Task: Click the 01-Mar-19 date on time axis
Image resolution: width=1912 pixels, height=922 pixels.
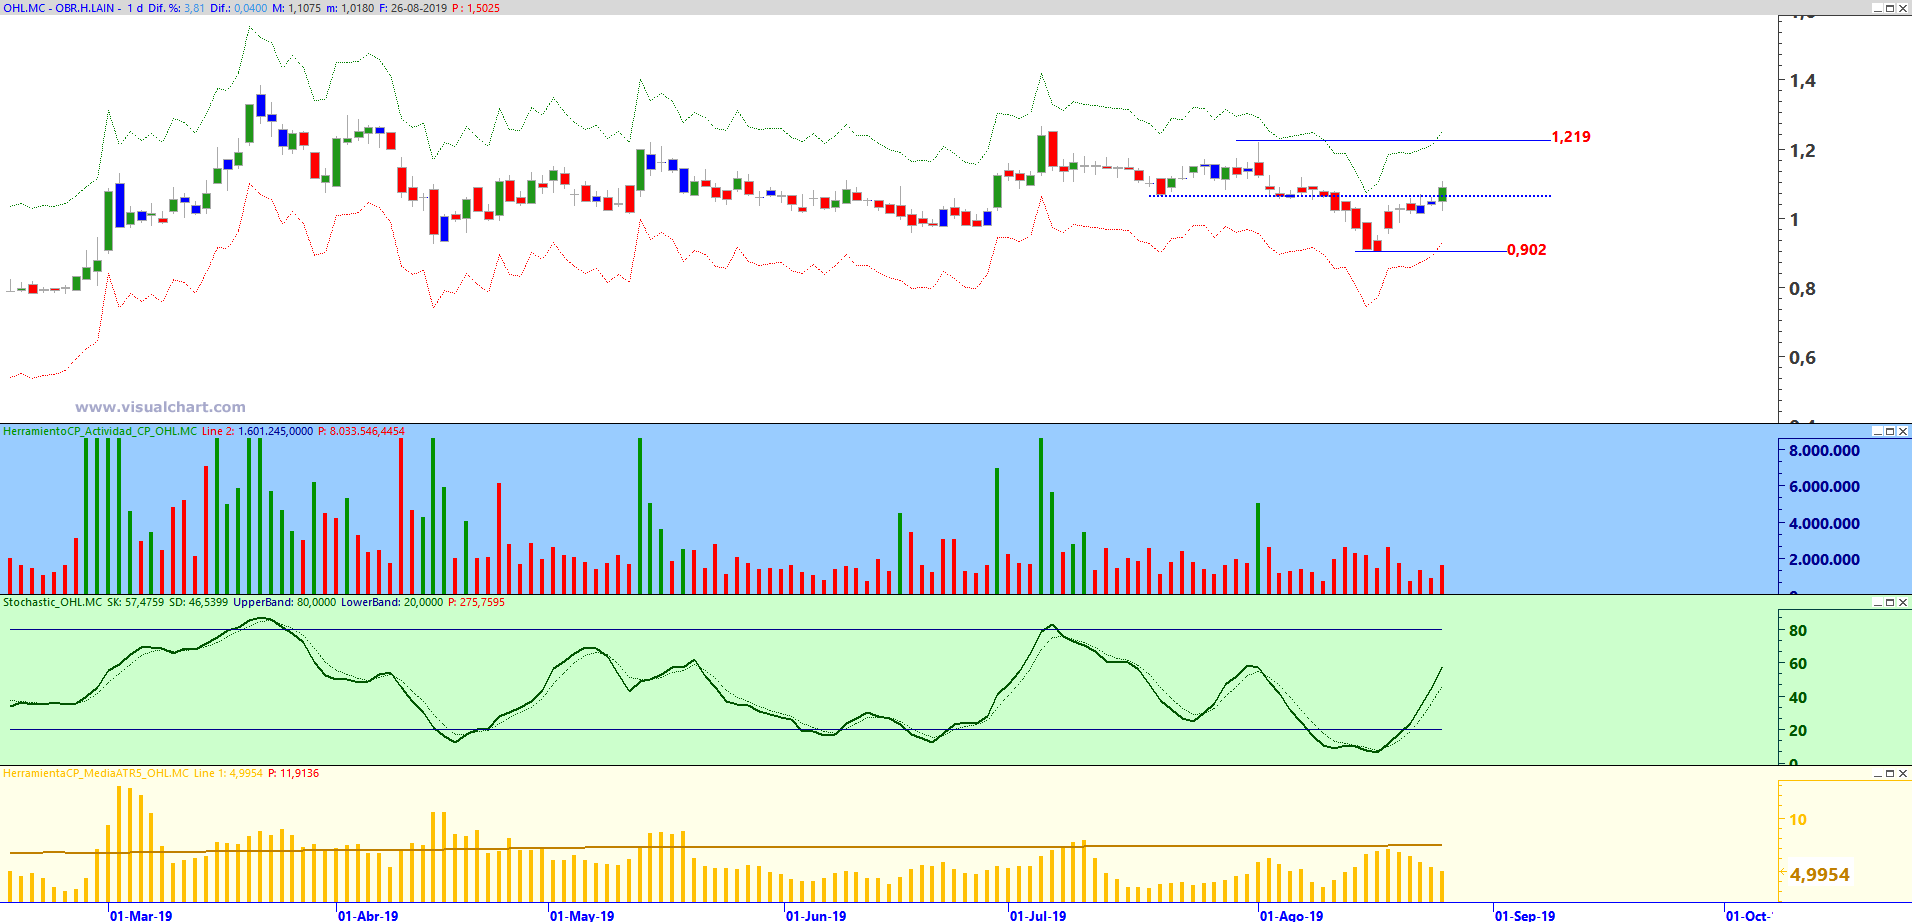Action: coord(141,915)
